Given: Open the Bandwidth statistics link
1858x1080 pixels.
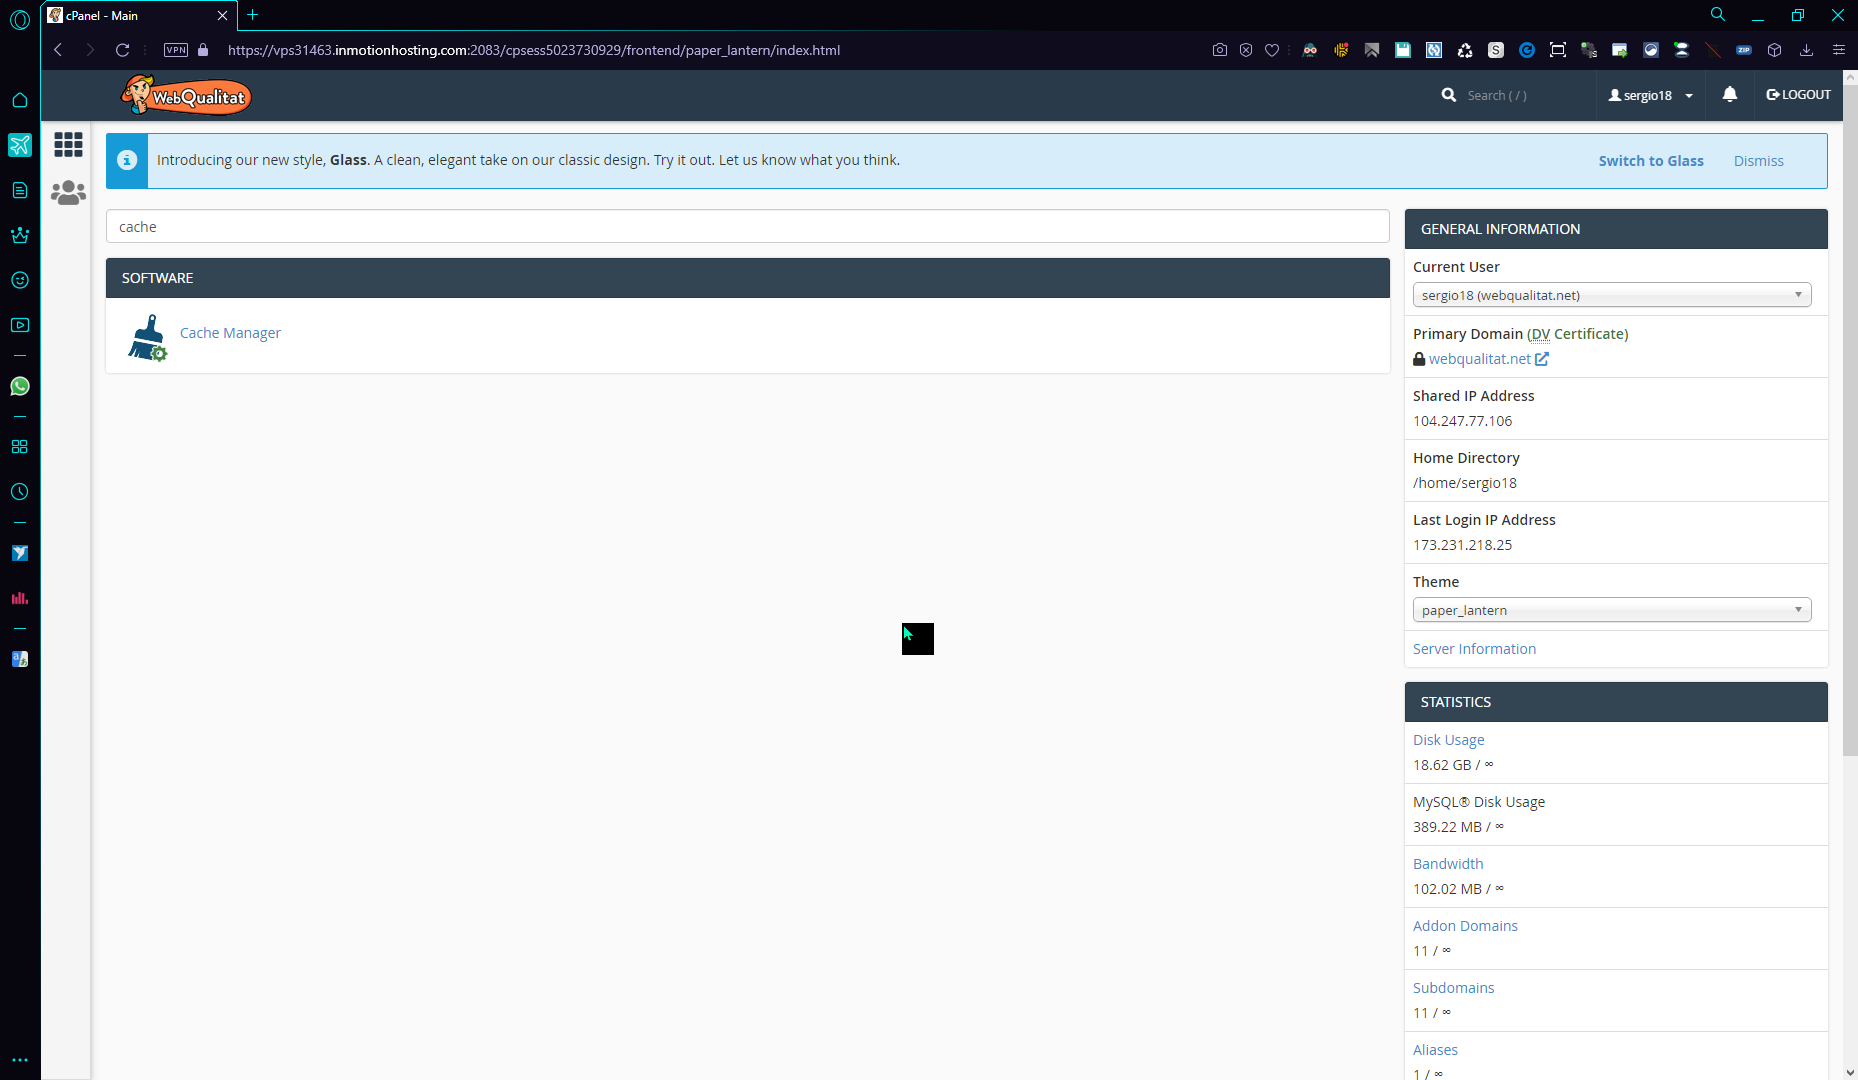Looking at the screenshot, I should (1448, 864).
